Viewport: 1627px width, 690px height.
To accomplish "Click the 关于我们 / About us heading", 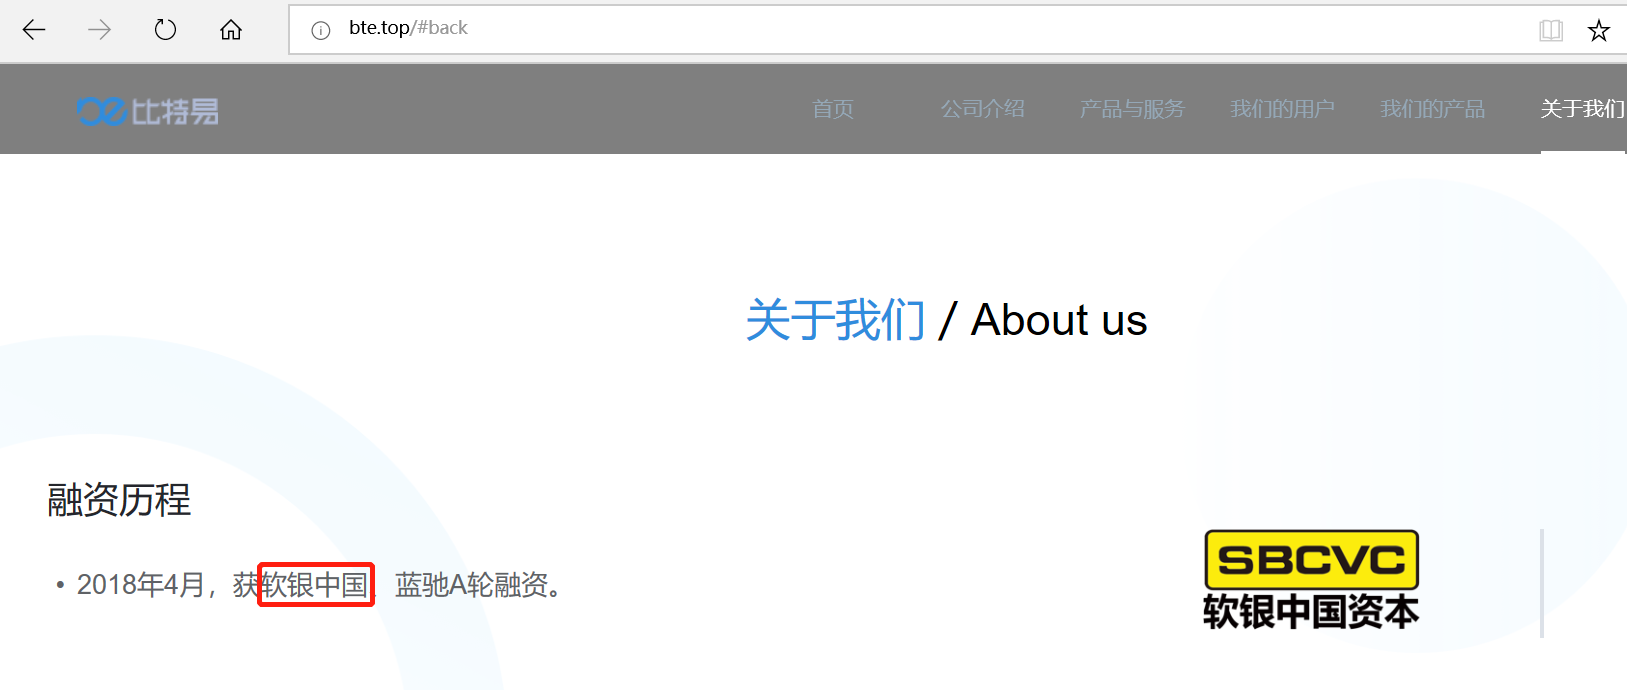I will pyautogui.click(x=946, y=320).
